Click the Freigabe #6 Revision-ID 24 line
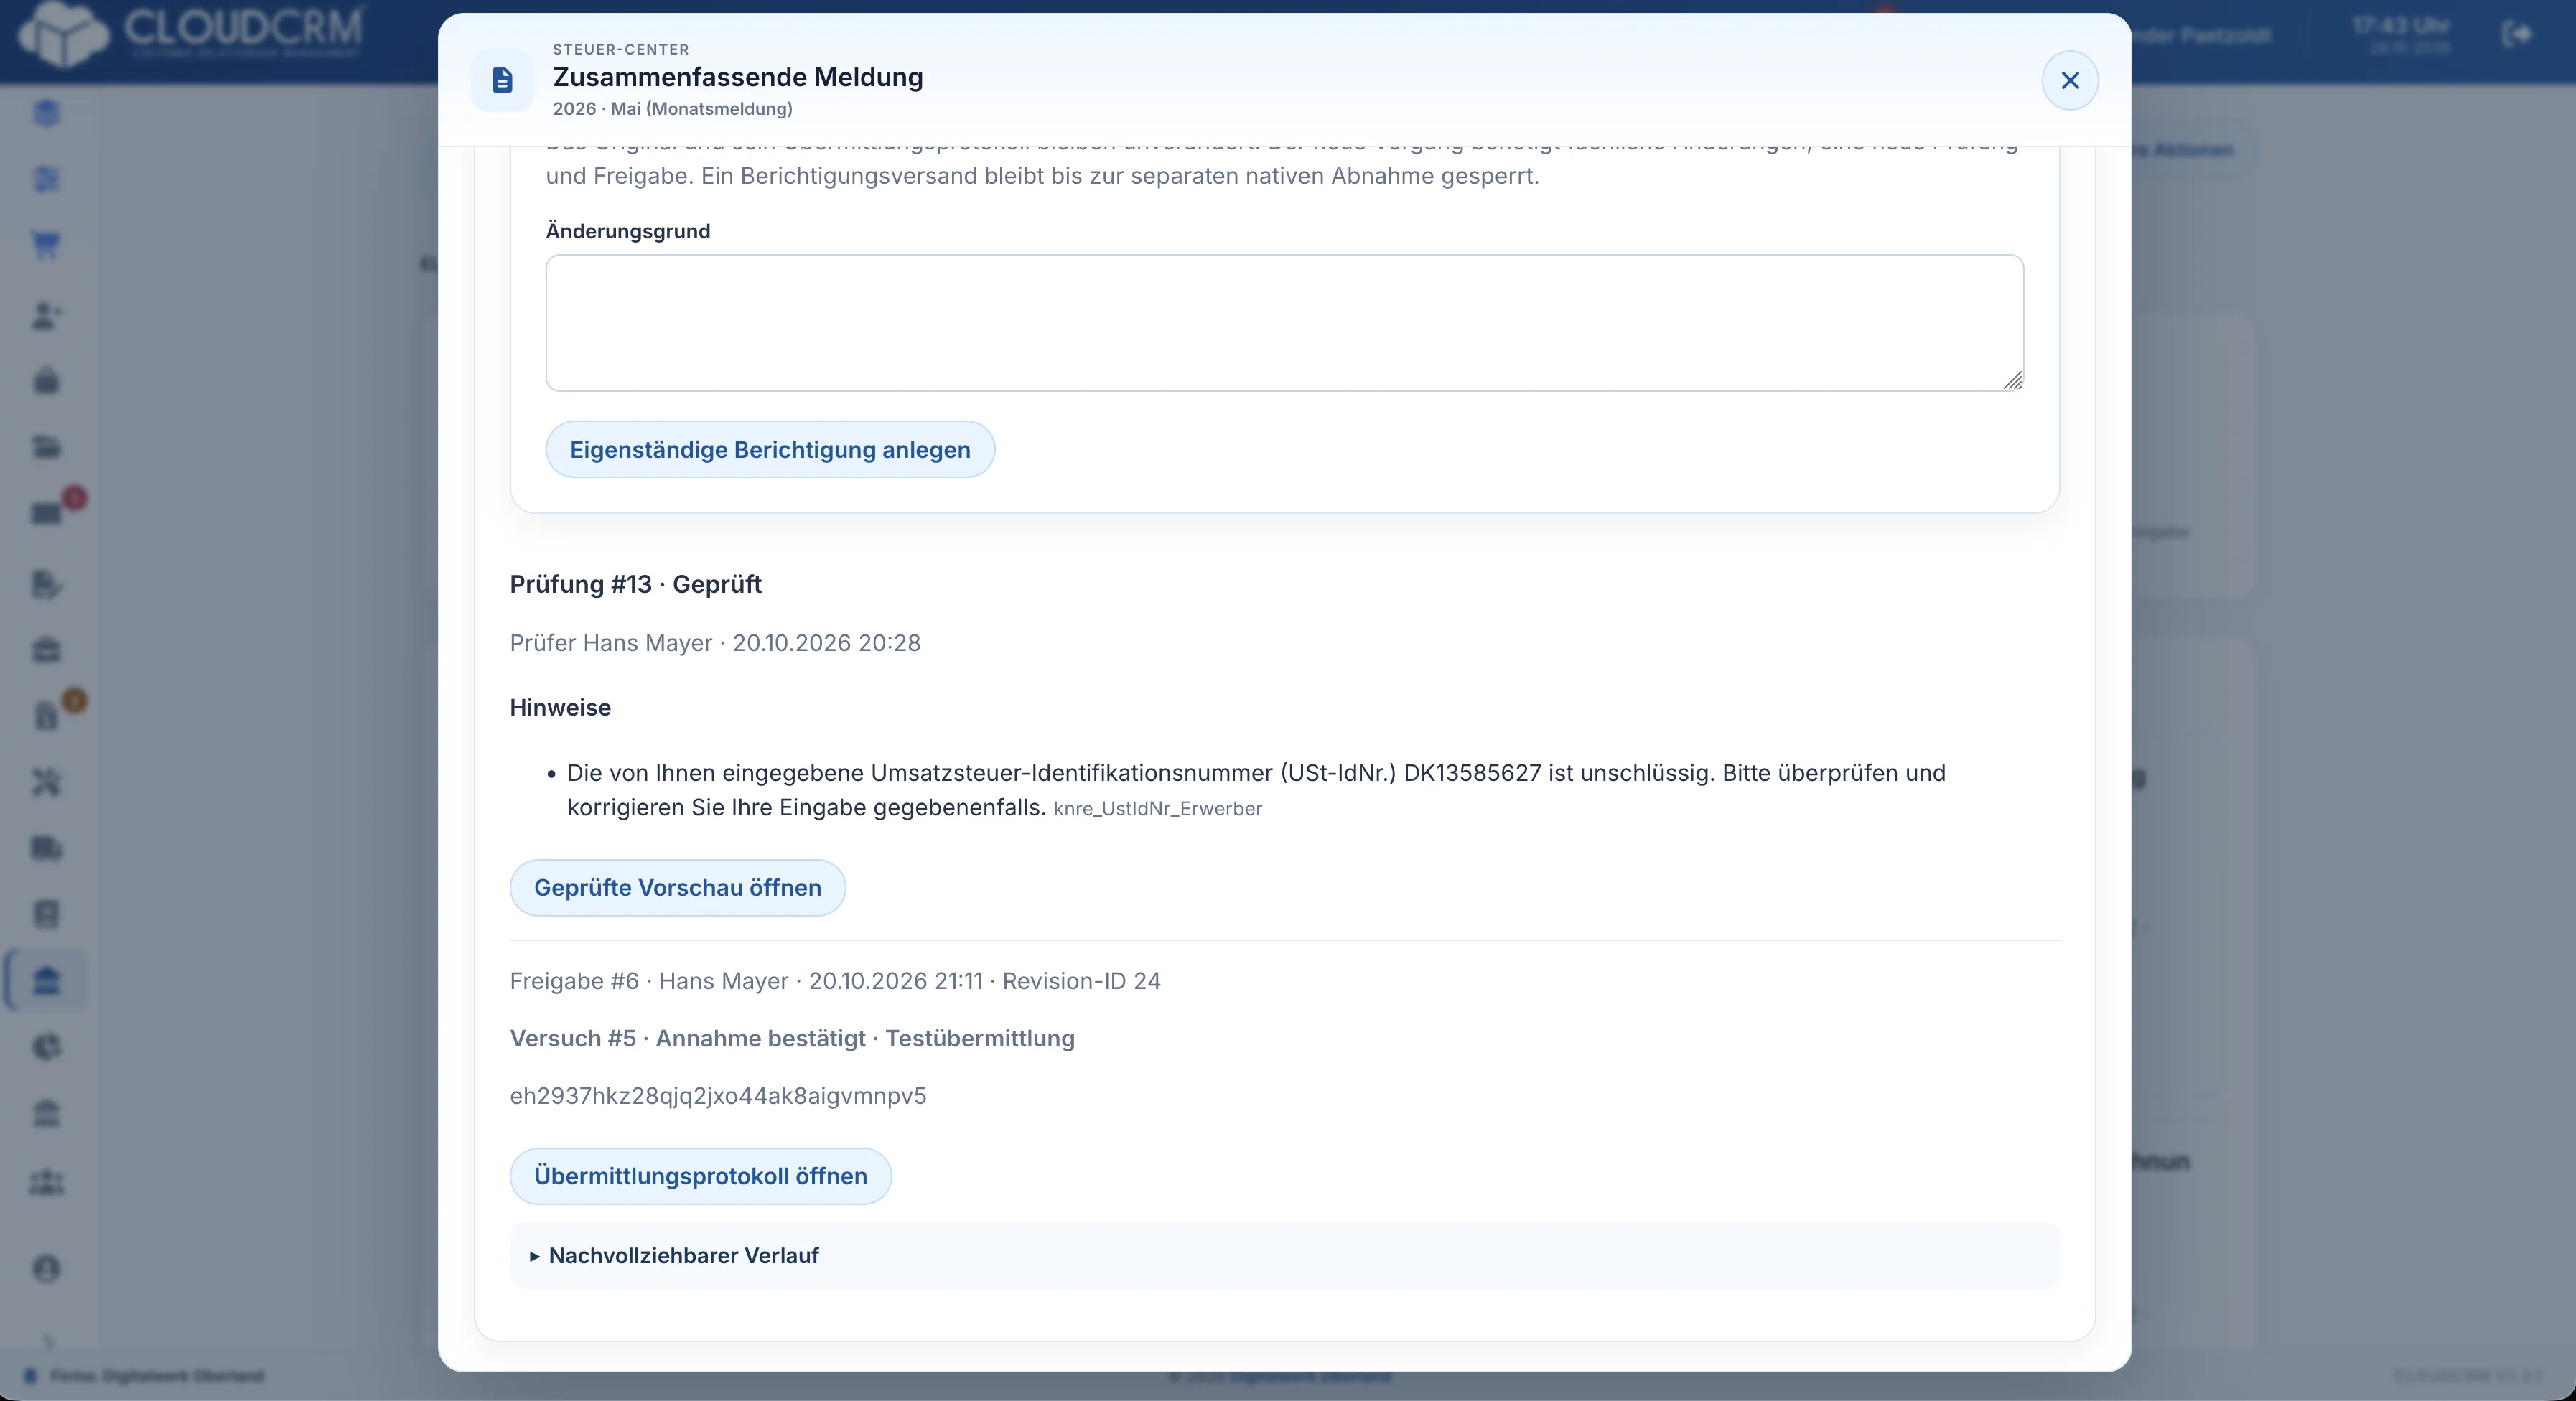 click(835, 981)
